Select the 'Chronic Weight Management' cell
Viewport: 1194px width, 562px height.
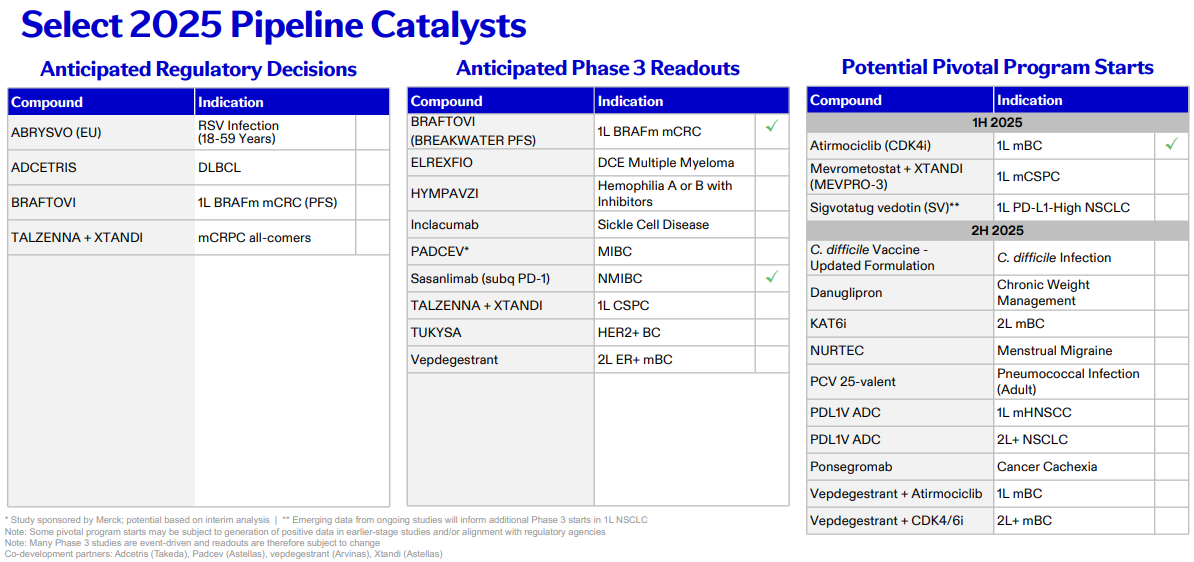tap(1074, 292)
